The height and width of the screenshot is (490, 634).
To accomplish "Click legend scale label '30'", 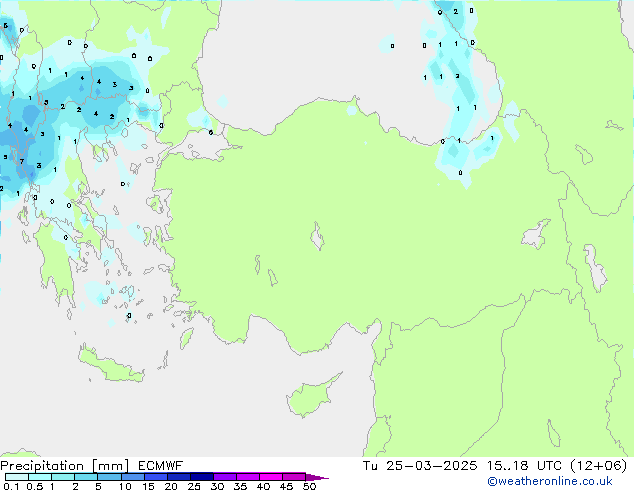I will click(217, 486).
